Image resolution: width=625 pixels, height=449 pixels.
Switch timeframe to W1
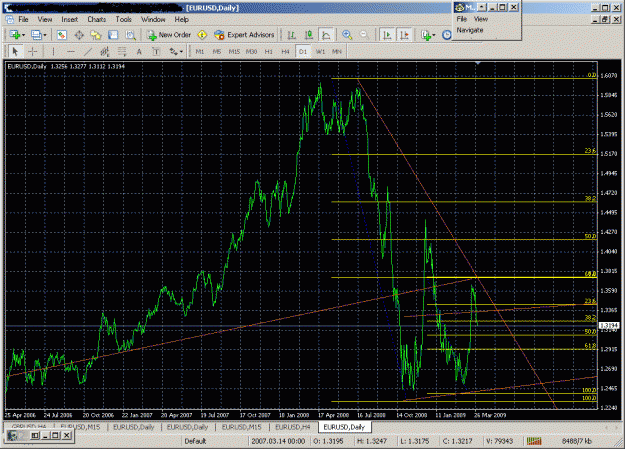pyautogui.click(x=320, y=51)
